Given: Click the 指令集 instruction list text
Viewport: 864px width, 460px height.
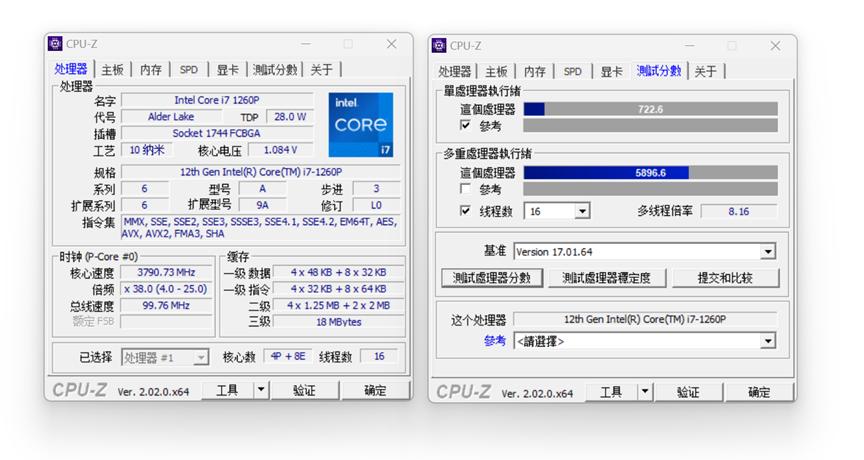Looking at the screenshot, I should (x=261, y=228).
